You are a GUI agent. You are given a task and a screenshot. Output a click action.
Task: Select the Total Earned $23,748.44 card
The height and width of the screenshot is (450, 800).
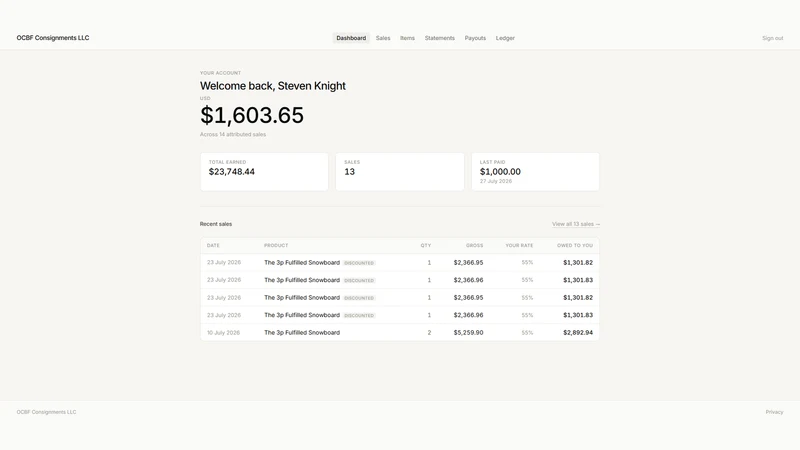[264, 172]
